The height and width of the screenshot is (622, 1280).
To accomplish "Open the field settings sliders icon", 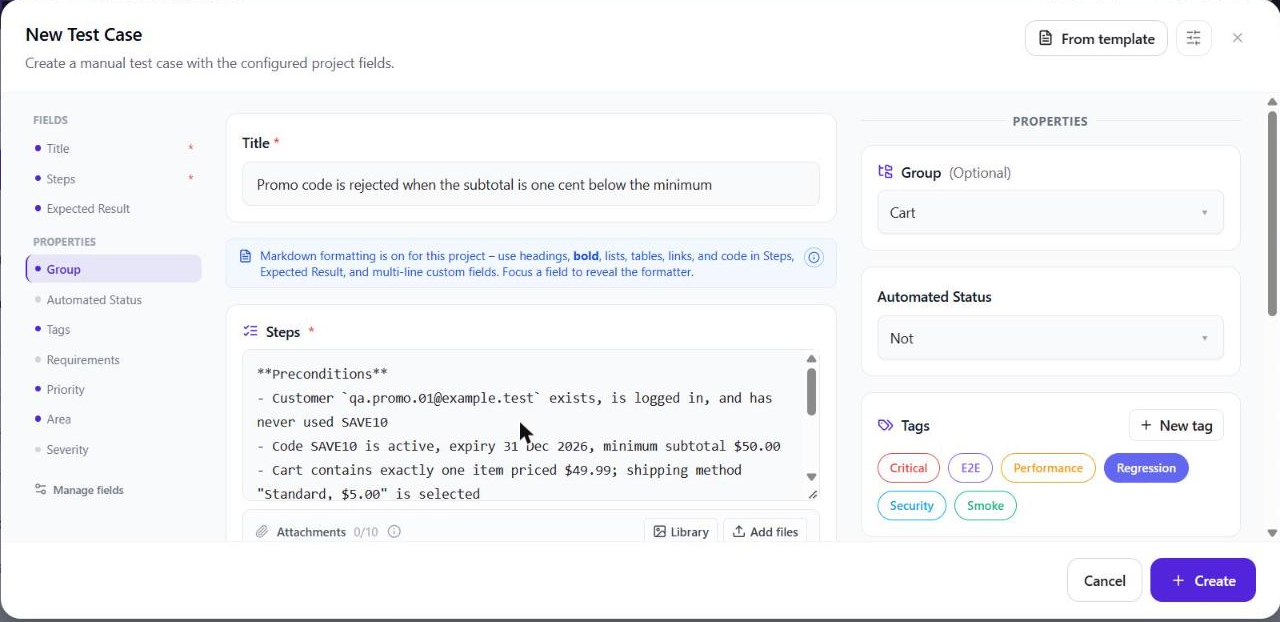I will (1194, 38).
